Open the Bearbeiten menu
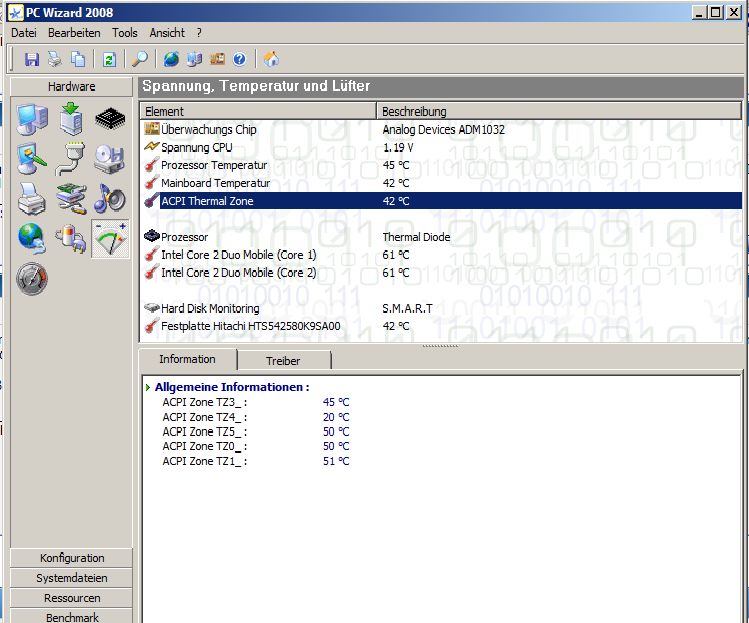The image size is (749, 623). pos(74,33)
